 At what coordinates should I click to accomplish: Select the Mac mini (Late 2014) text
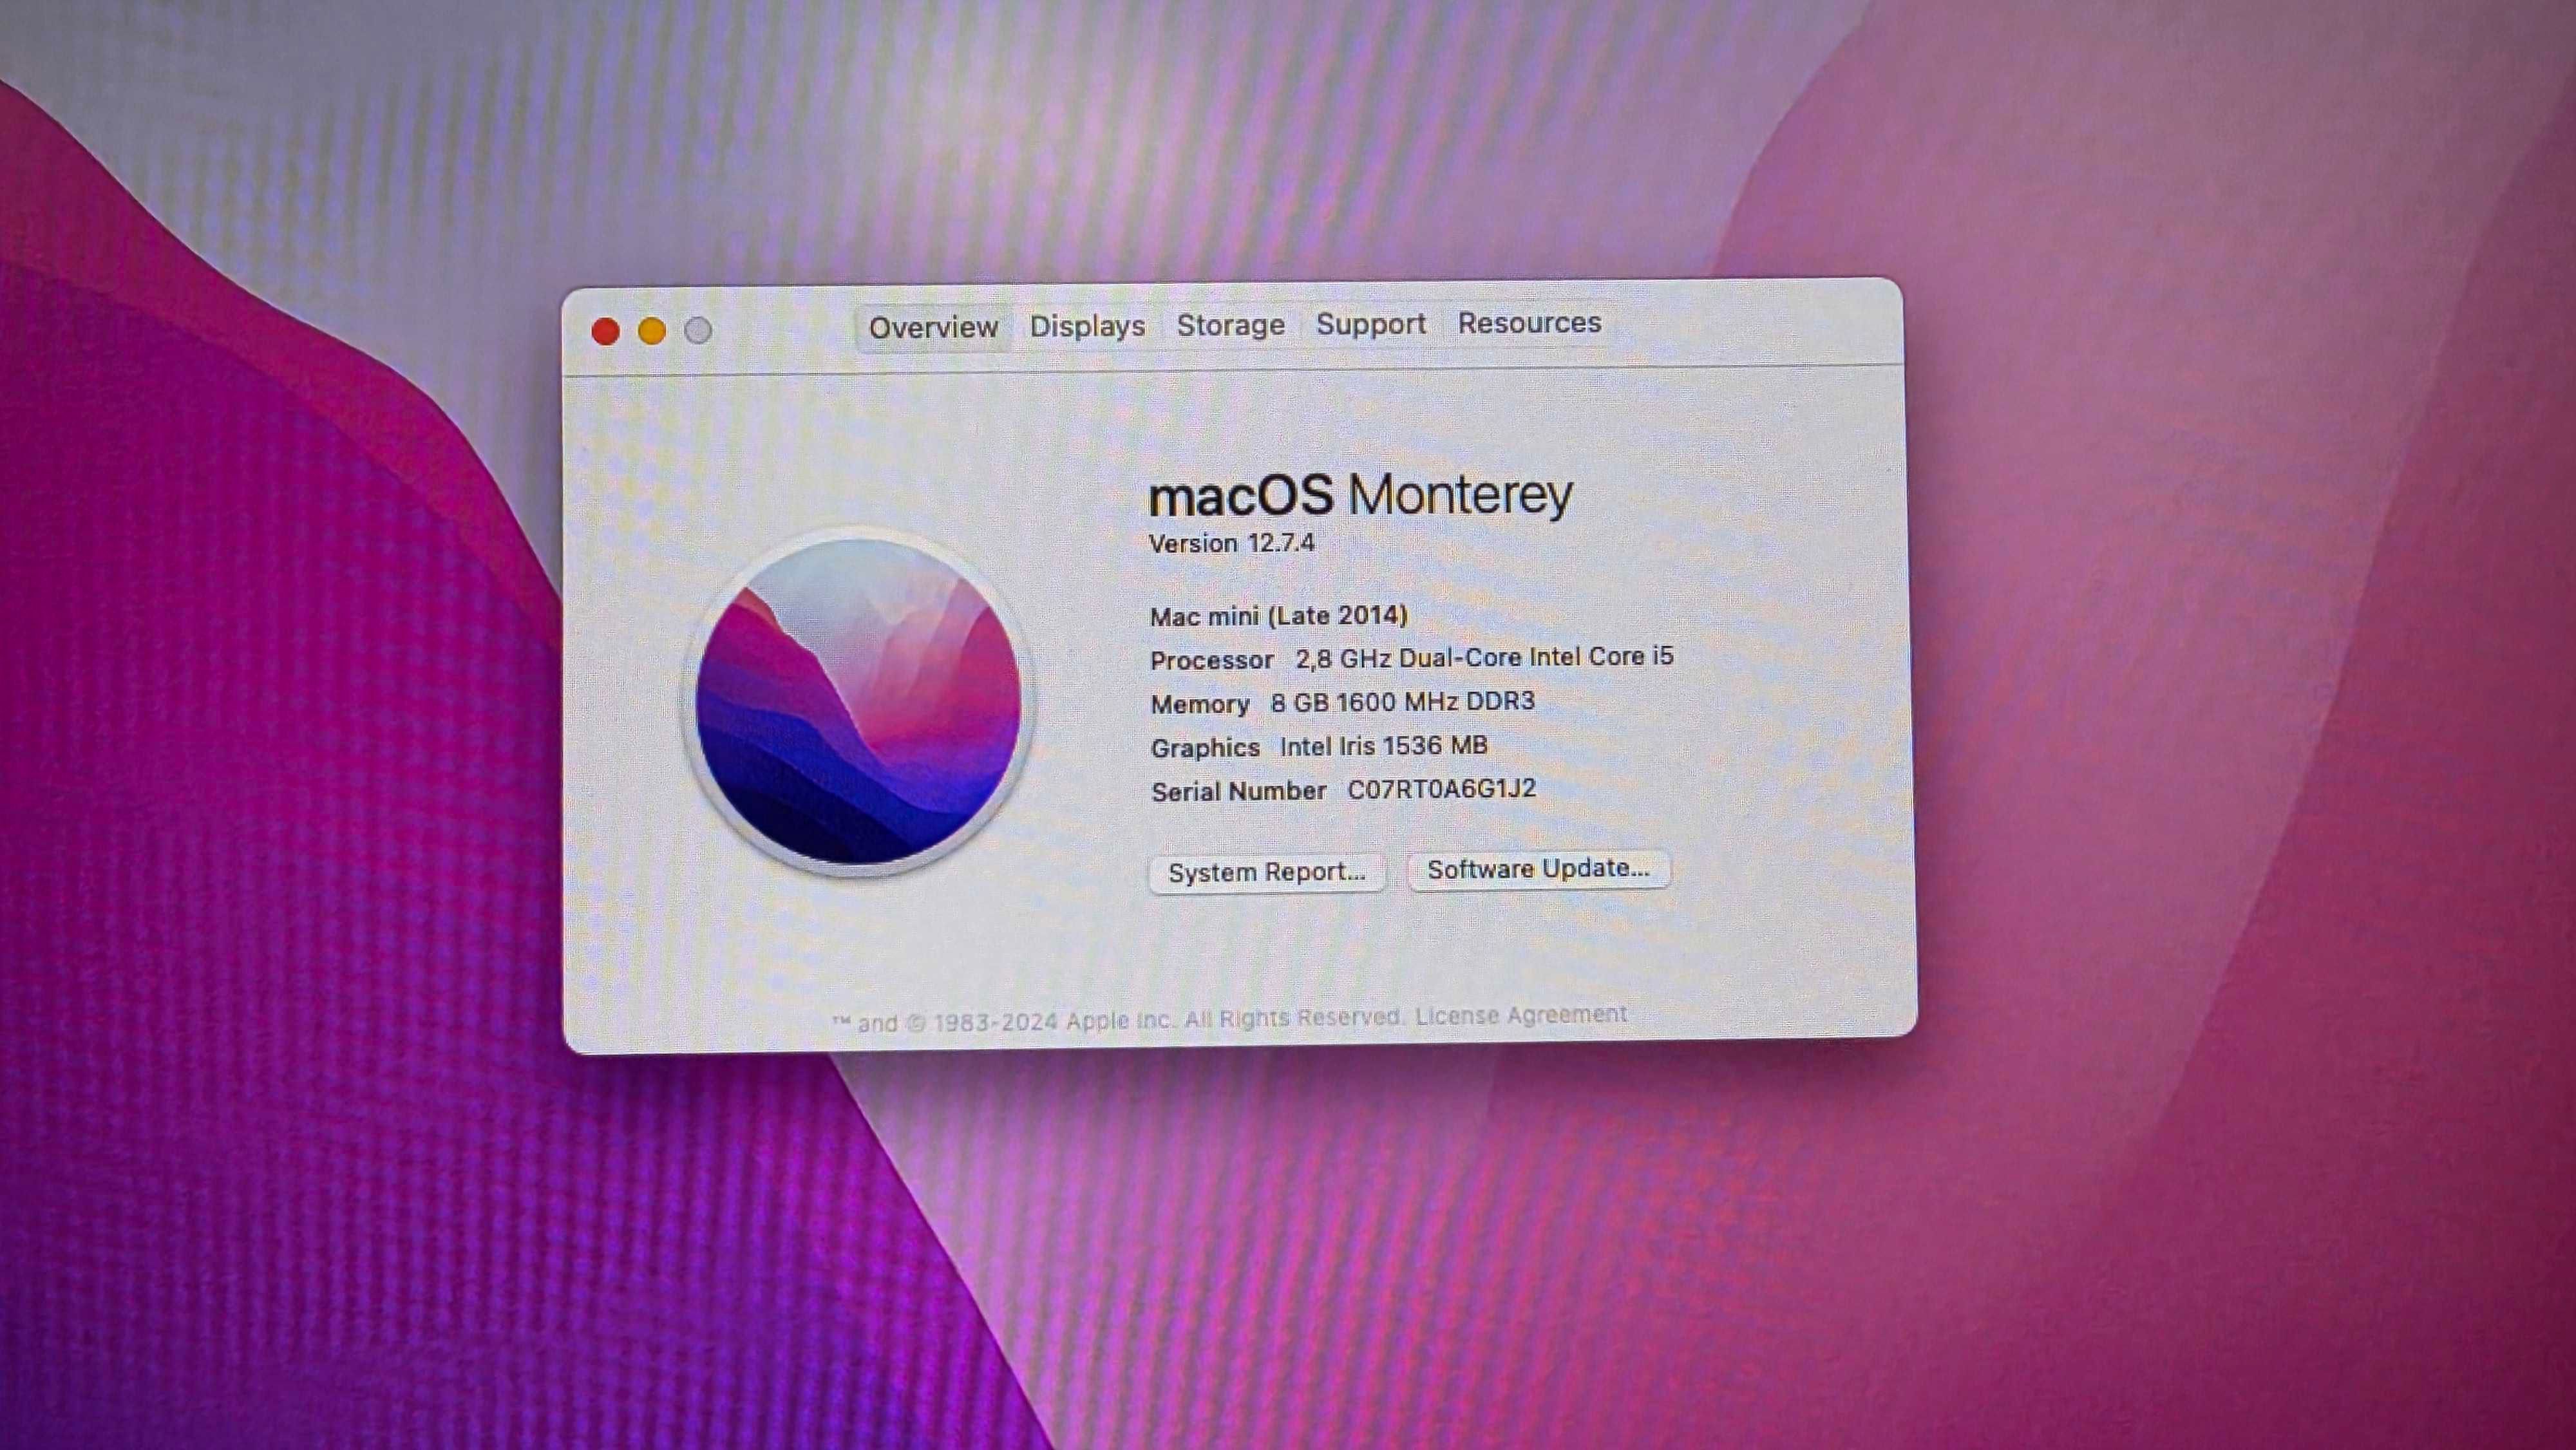click(1278, 616)
